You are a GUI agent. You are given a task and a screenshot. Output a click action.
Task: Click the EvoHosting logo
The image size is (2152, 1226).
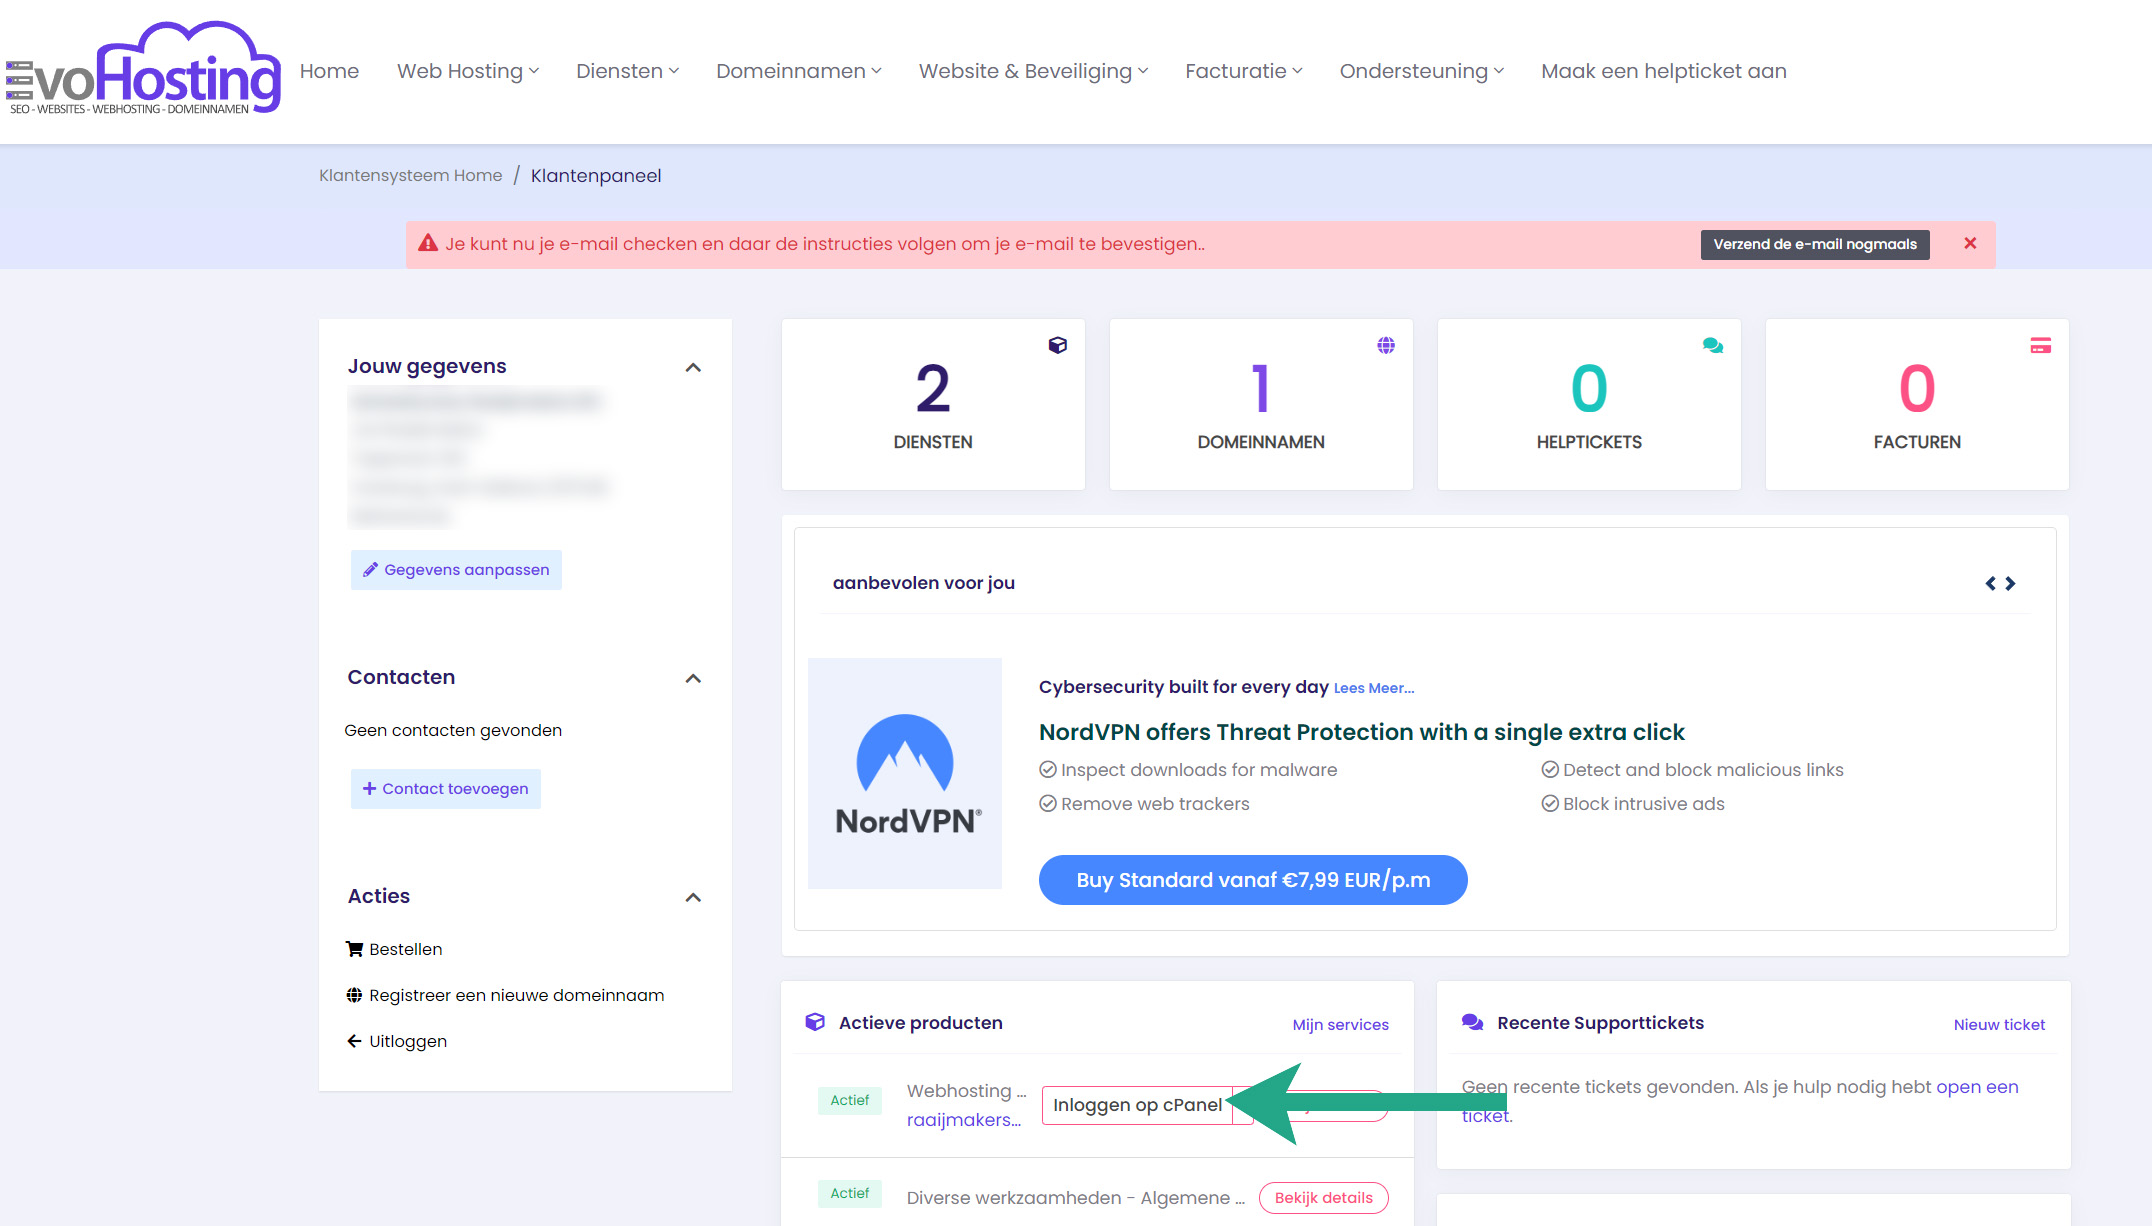tap(143, 70)
